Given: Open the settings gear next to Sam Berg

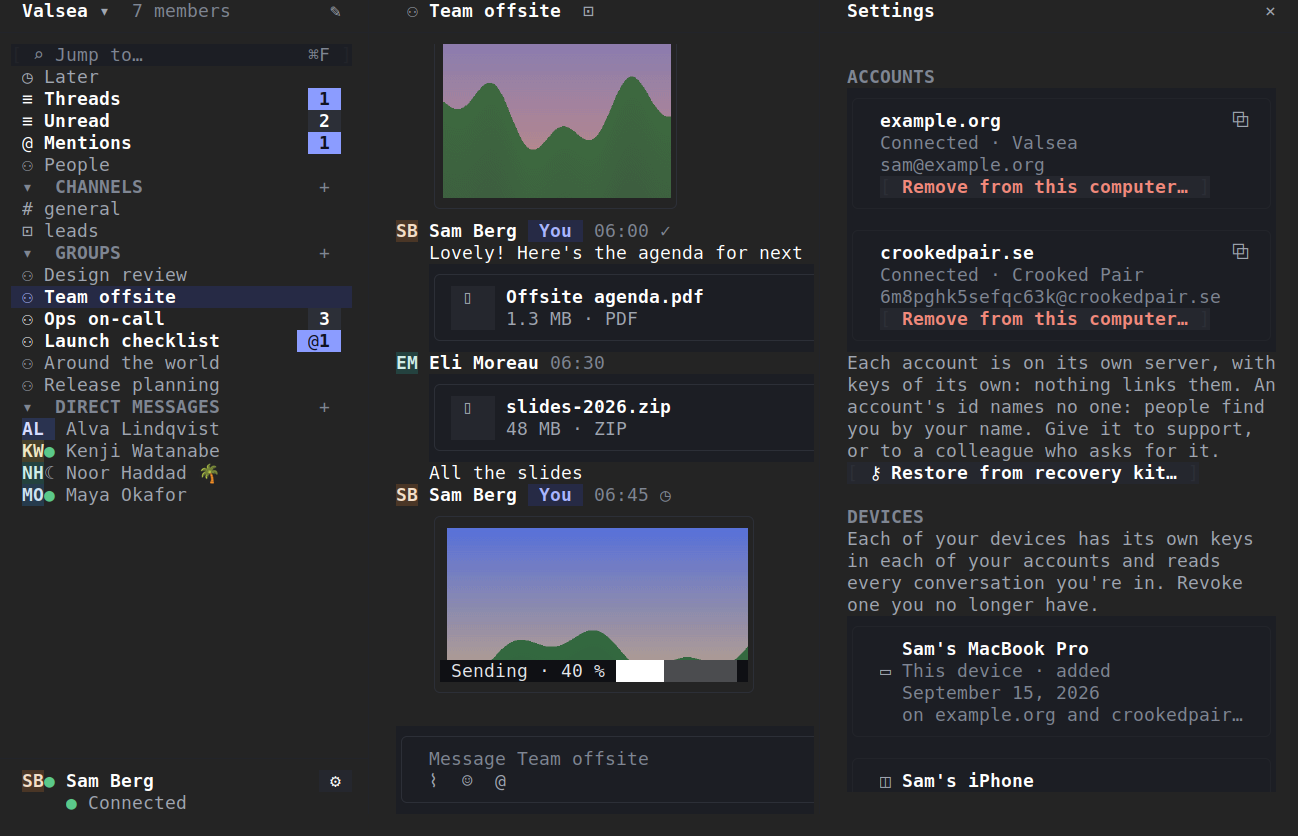Looking at the screenshot, I should click(x=335, y=781).
